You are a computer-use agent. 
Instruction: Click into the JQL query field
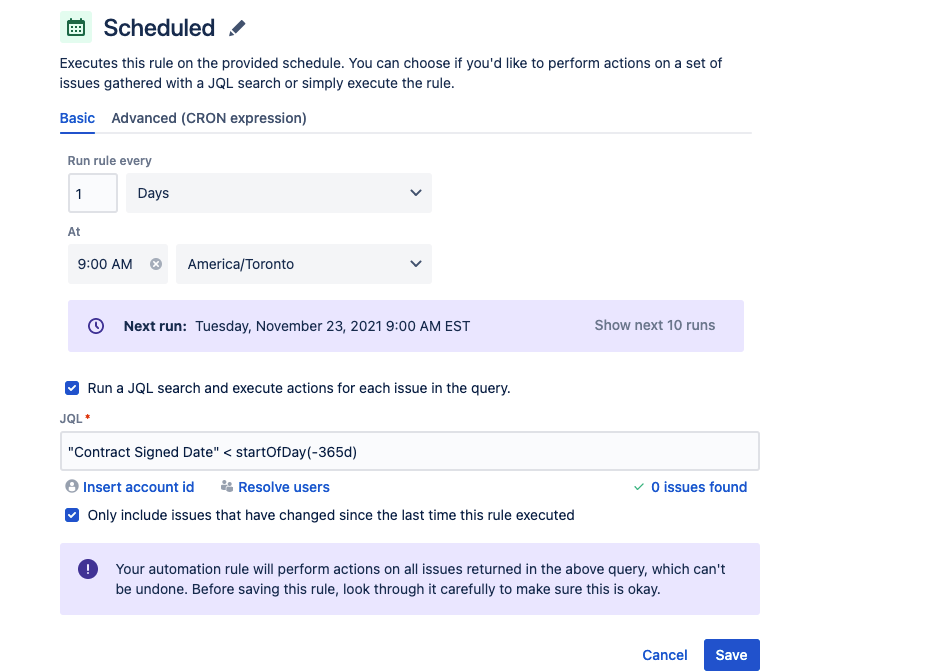coord(409,451)
